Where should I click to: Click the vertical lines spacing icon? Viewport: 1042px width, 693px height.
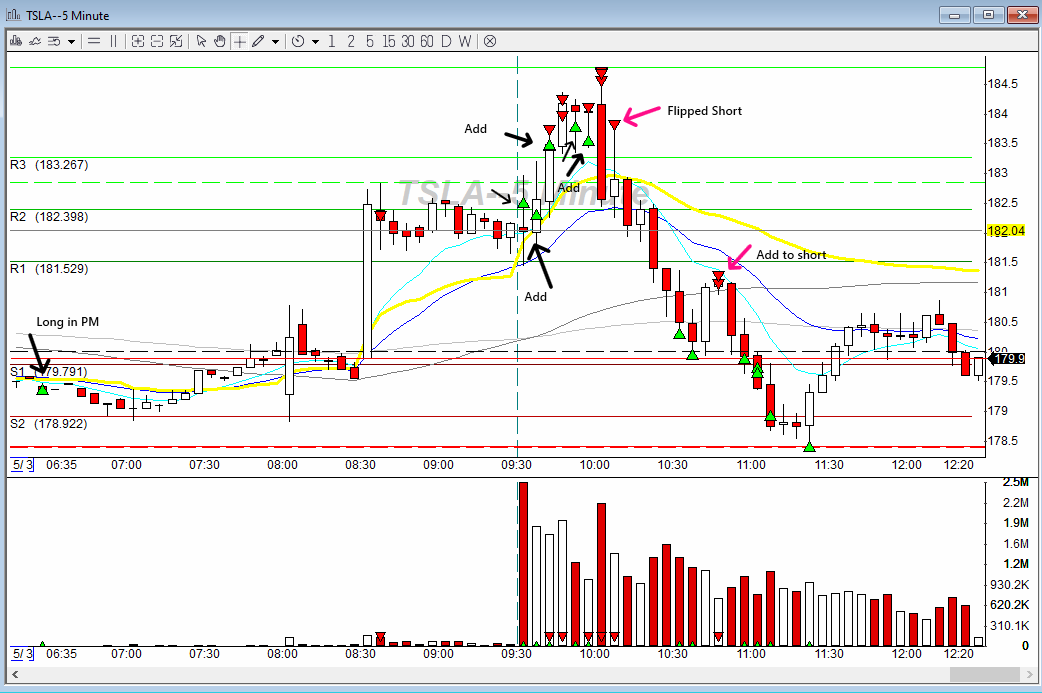(114, 41)
